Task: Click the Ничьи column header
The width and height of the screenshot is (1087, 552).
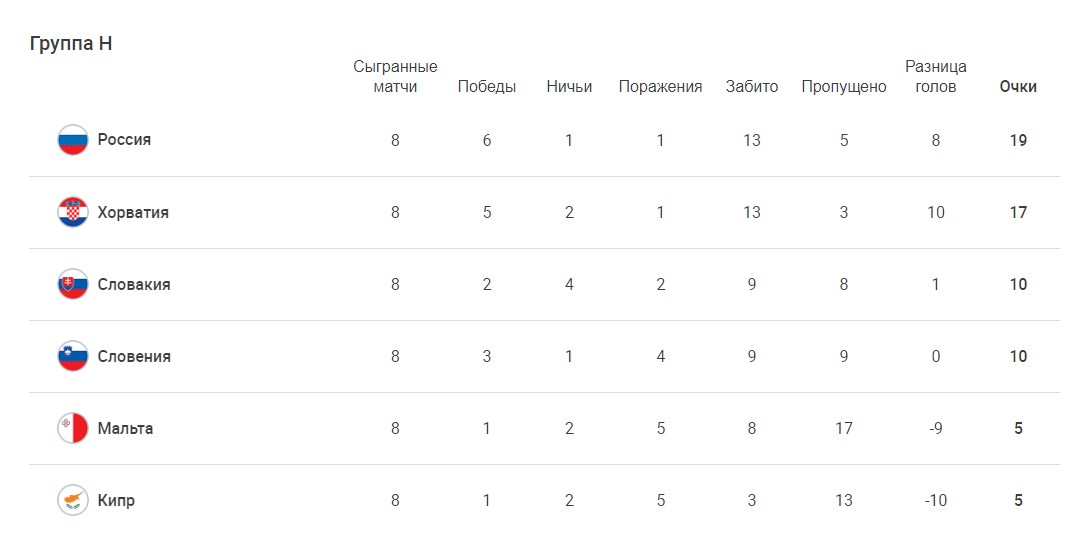Action: [569, 87]
